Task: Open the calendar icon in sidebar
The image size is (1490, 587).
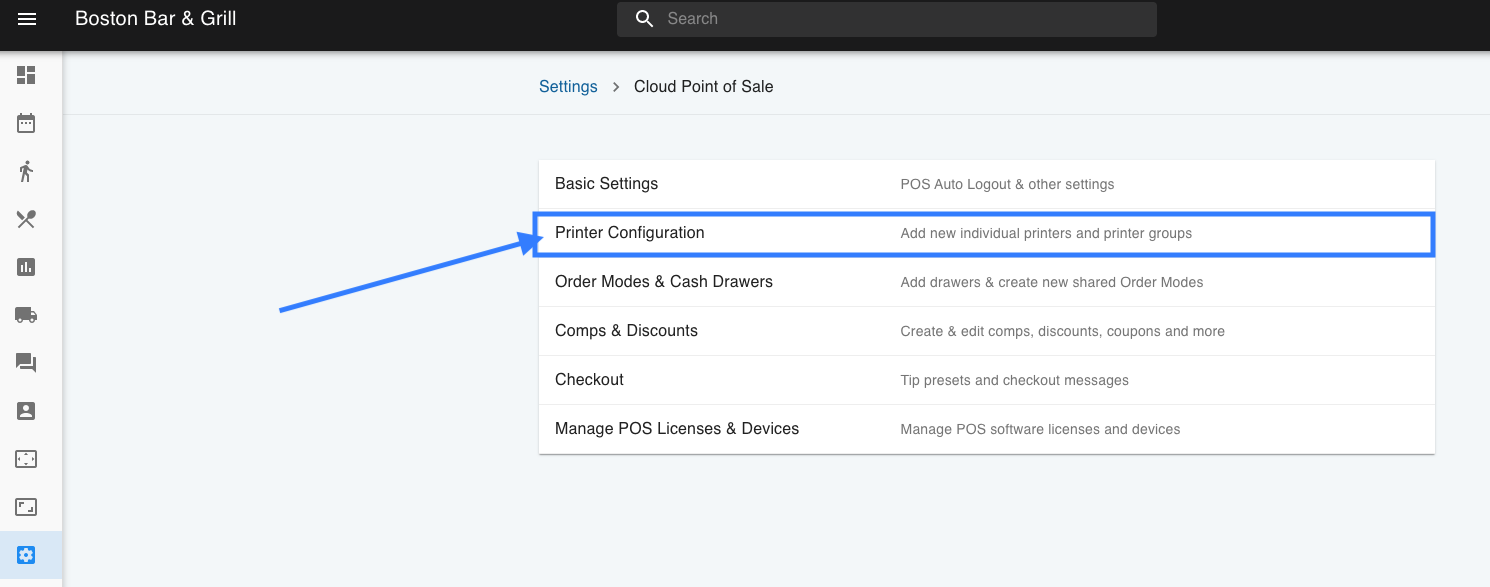Action: [x=26, y=123]
